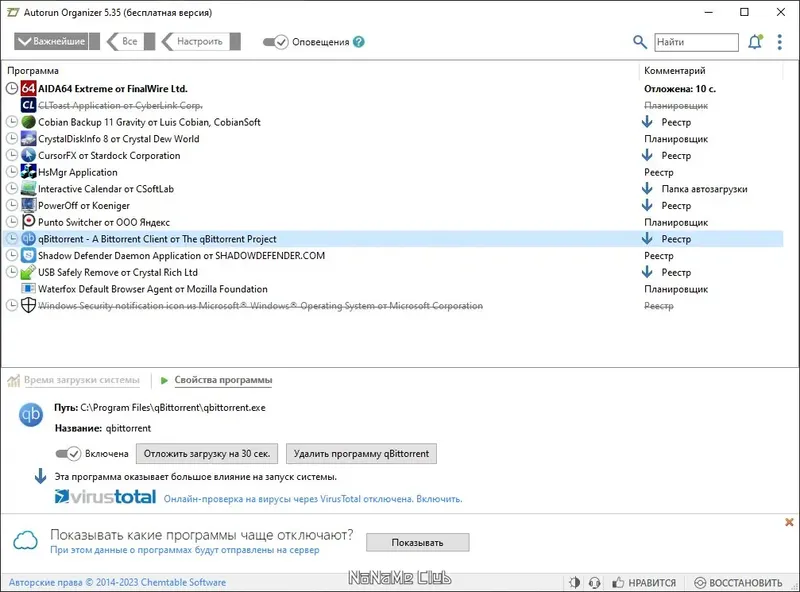Open the three-dot more menu
Screen dimensions: 800x592
780,42
